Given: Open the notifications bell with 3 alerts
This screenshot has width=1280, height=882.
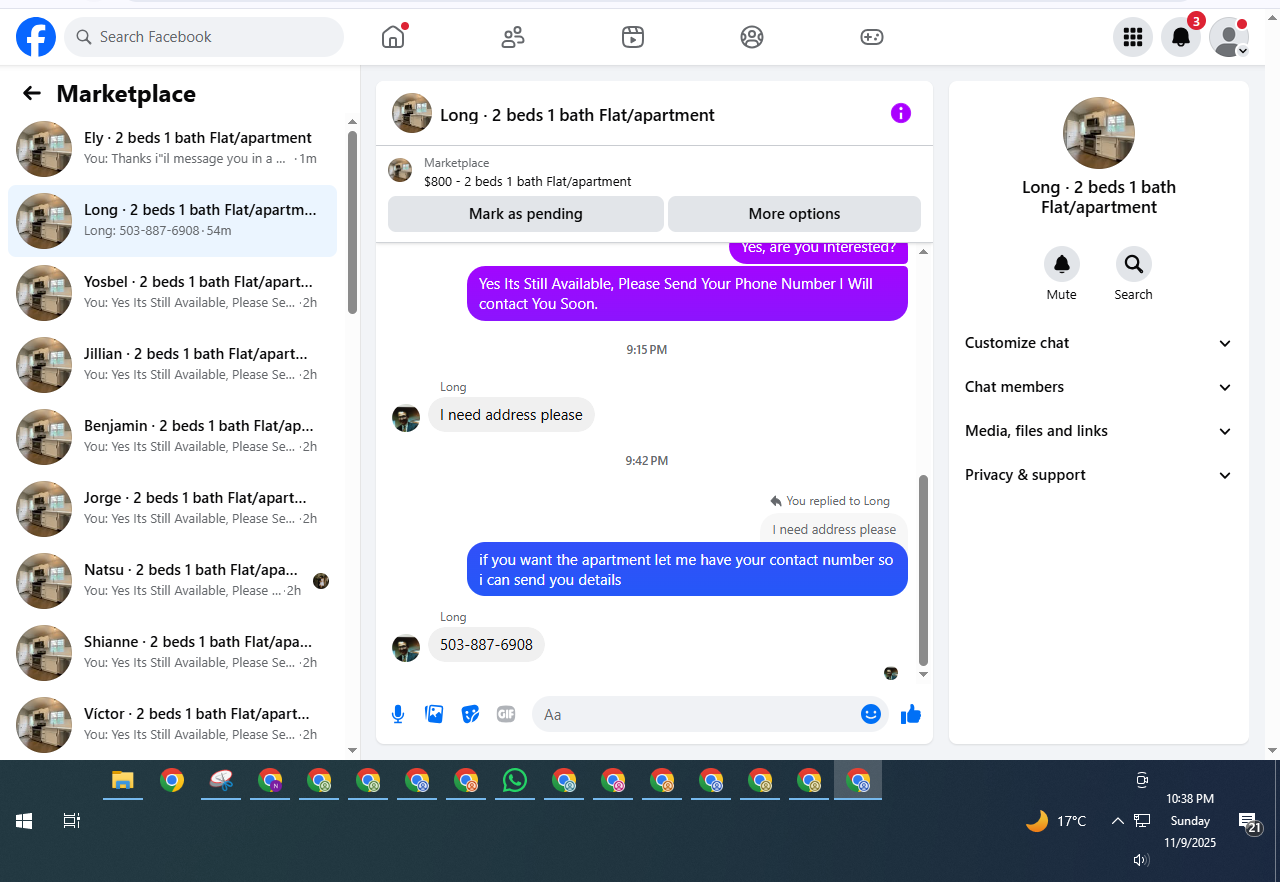Looking at the screenshot, I should click(x=1181, y=37).
